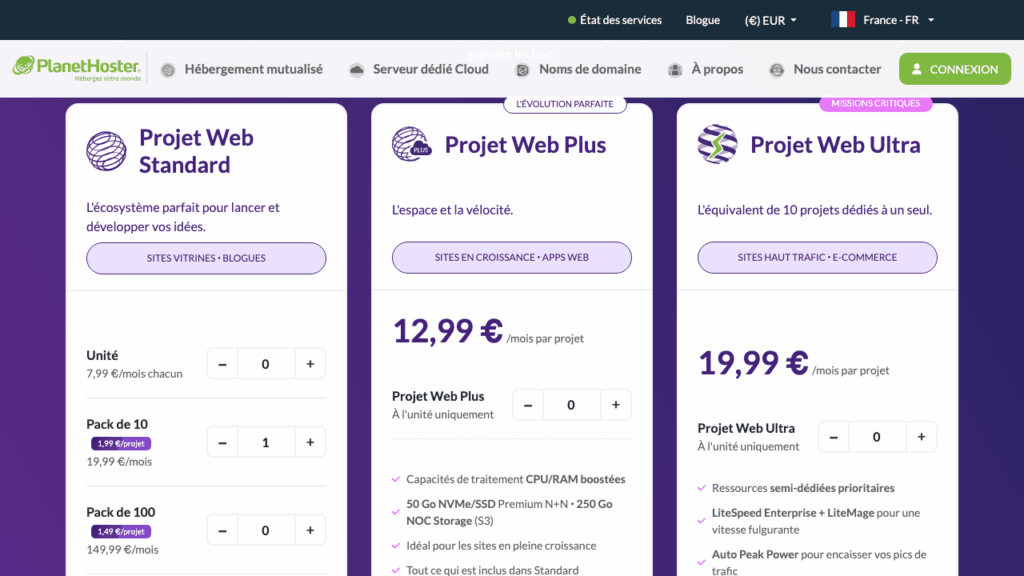
Task: Click the SITES EN CROISSANCE • APPS WEB pill
Action: point(512,257)
